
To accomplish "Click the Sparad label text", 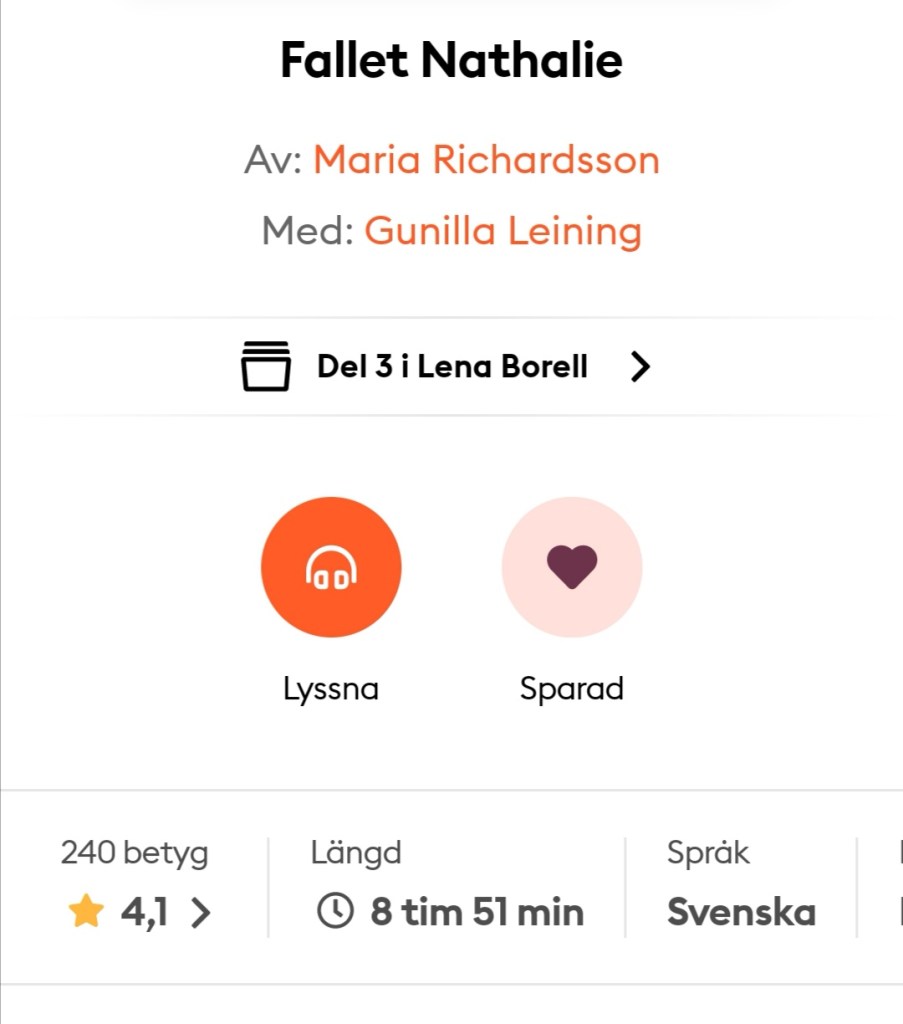I will [571, 689].
